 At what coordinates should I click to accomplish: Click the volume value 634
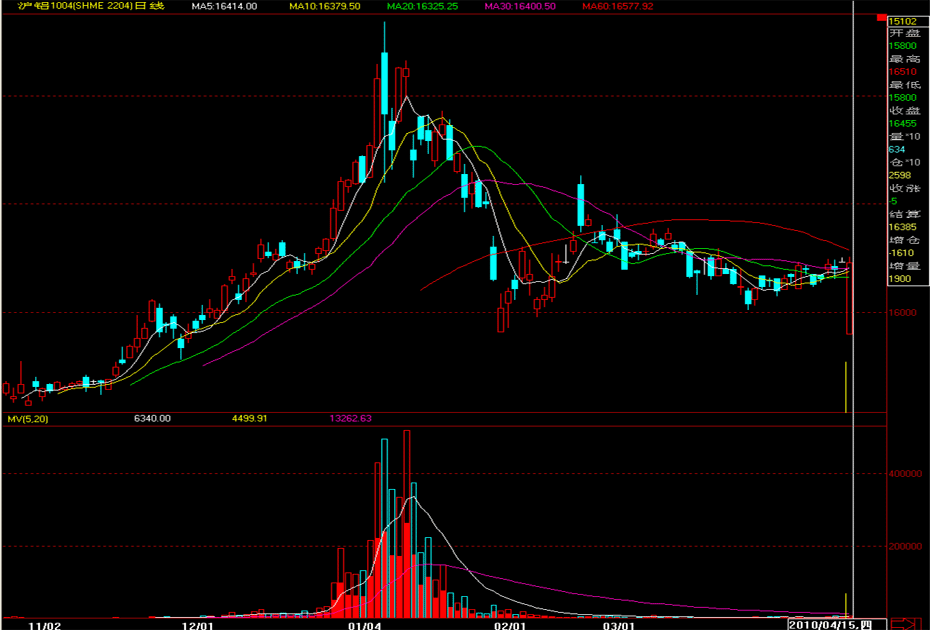coord(897,149)
